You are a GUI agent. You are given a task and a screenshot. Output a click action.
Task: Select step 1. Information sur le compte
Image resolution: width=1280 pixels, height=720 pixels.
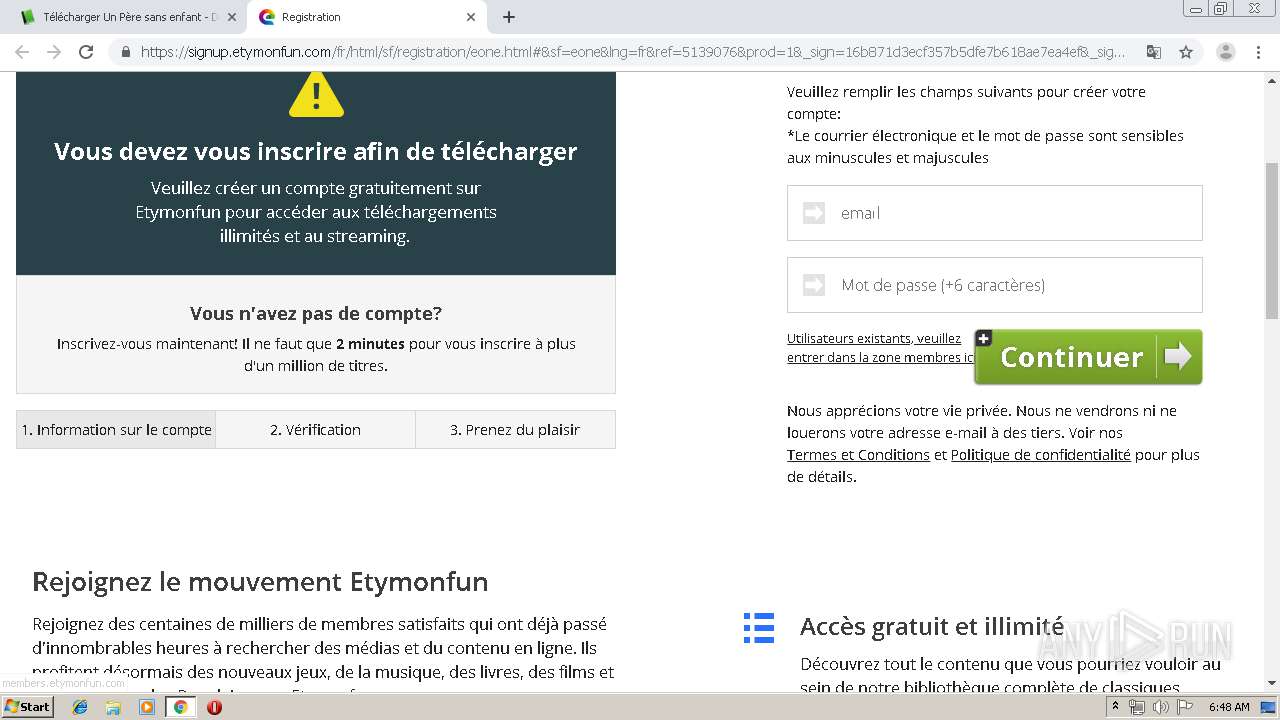[x=116, y=429]
